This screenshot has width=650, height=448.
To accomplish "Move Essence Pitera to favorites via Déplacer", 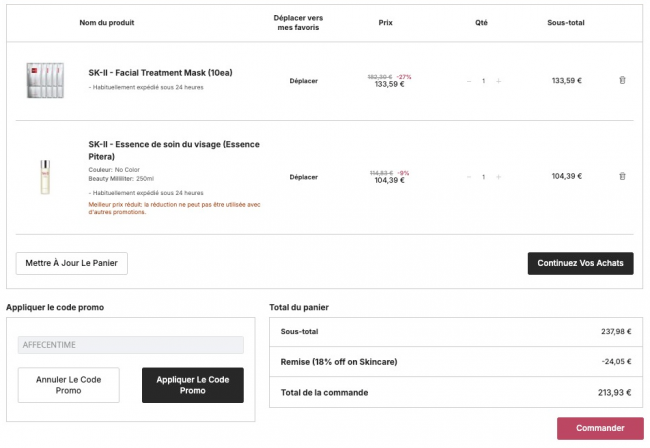I will coord(303,177).
